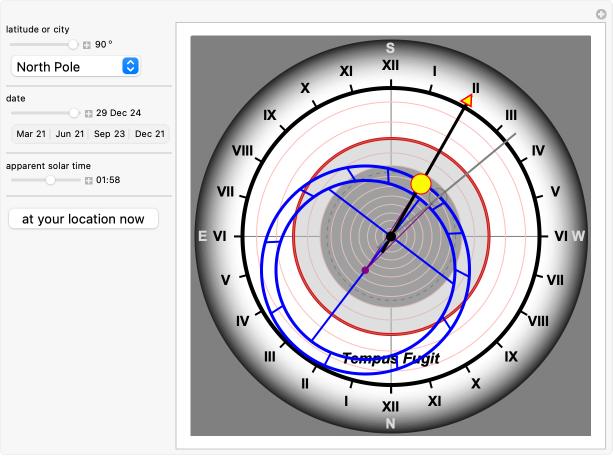Select the Mar 21 date preset
The height and width of the screenshot is (456, 613).
coord(30,134)
